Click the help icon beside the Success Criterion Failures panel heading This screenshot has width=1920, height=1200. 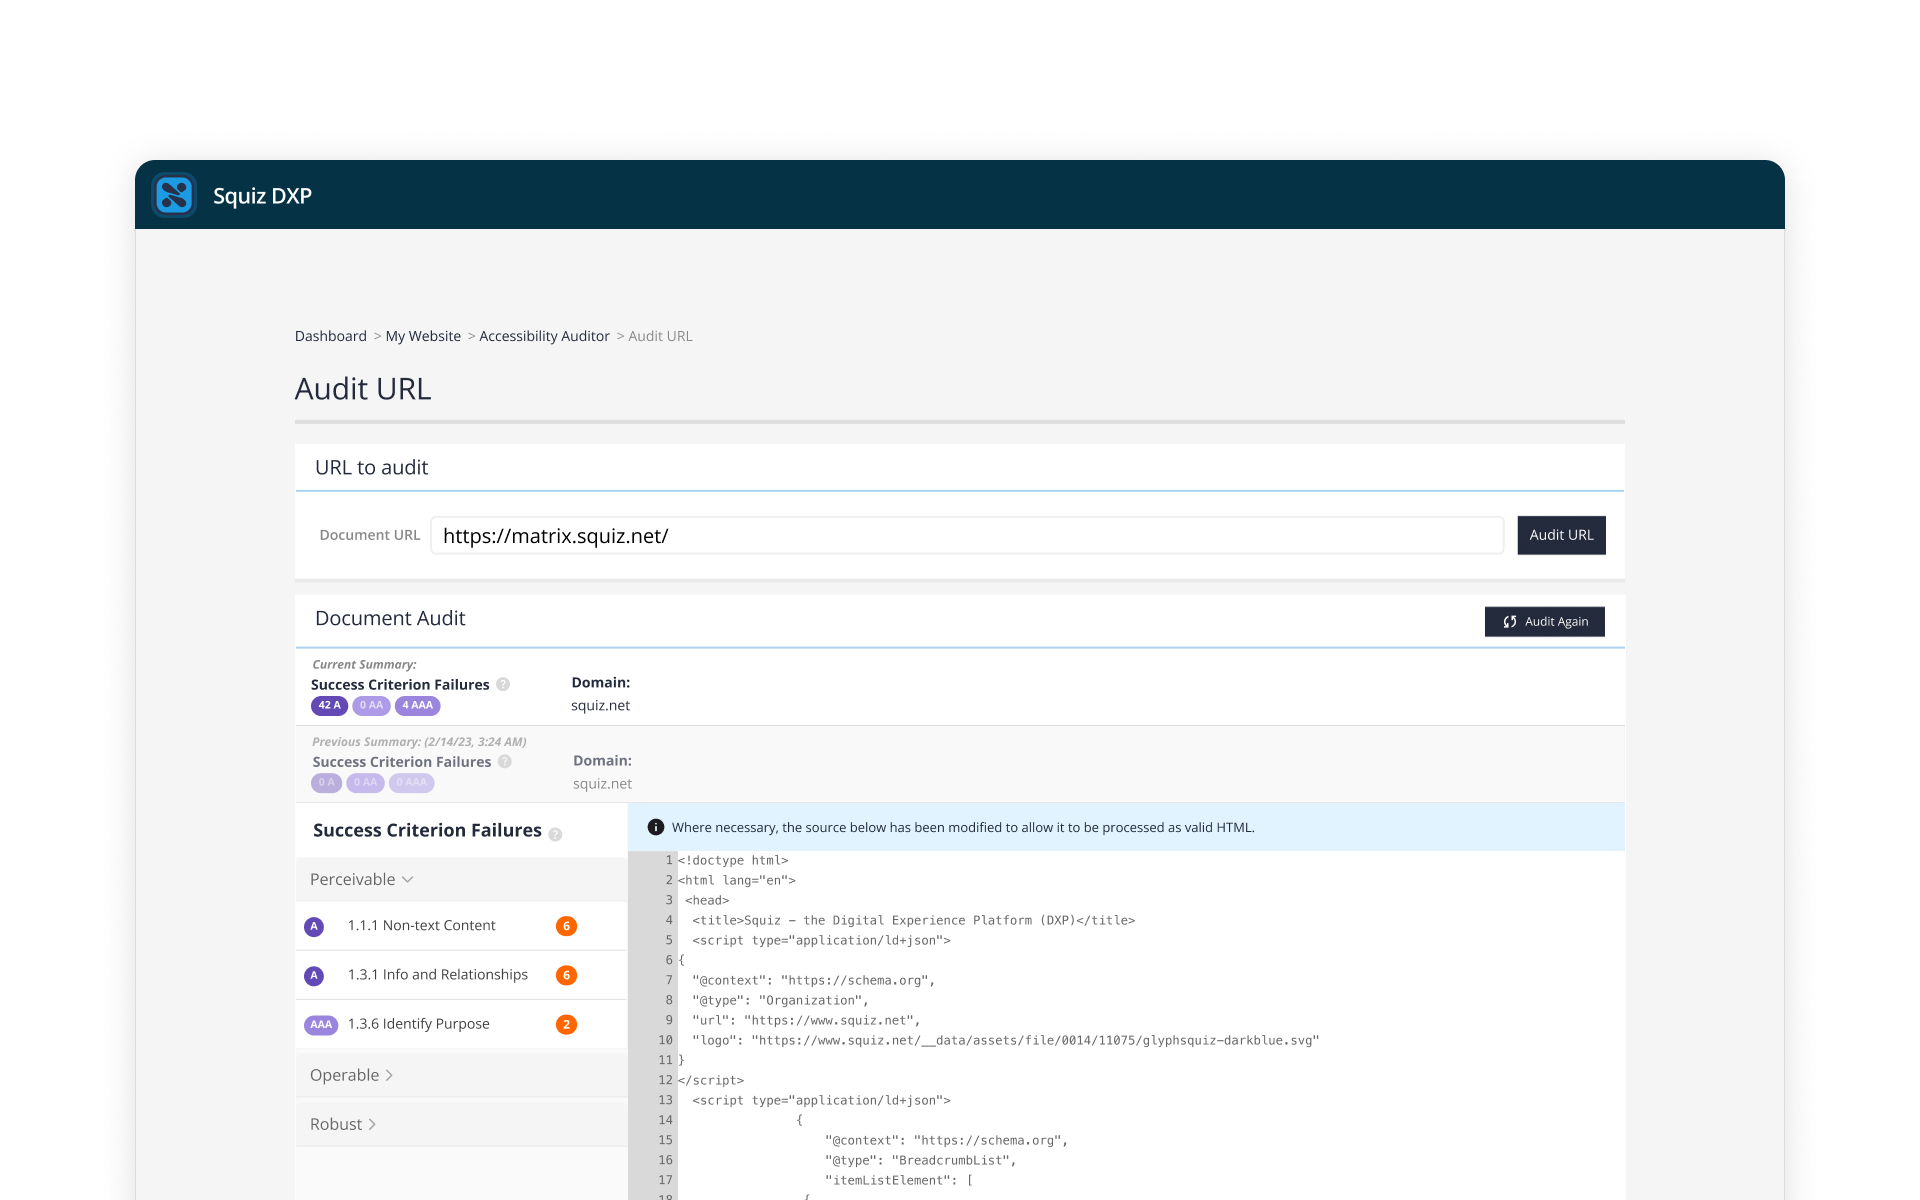(x=555, y=834)
